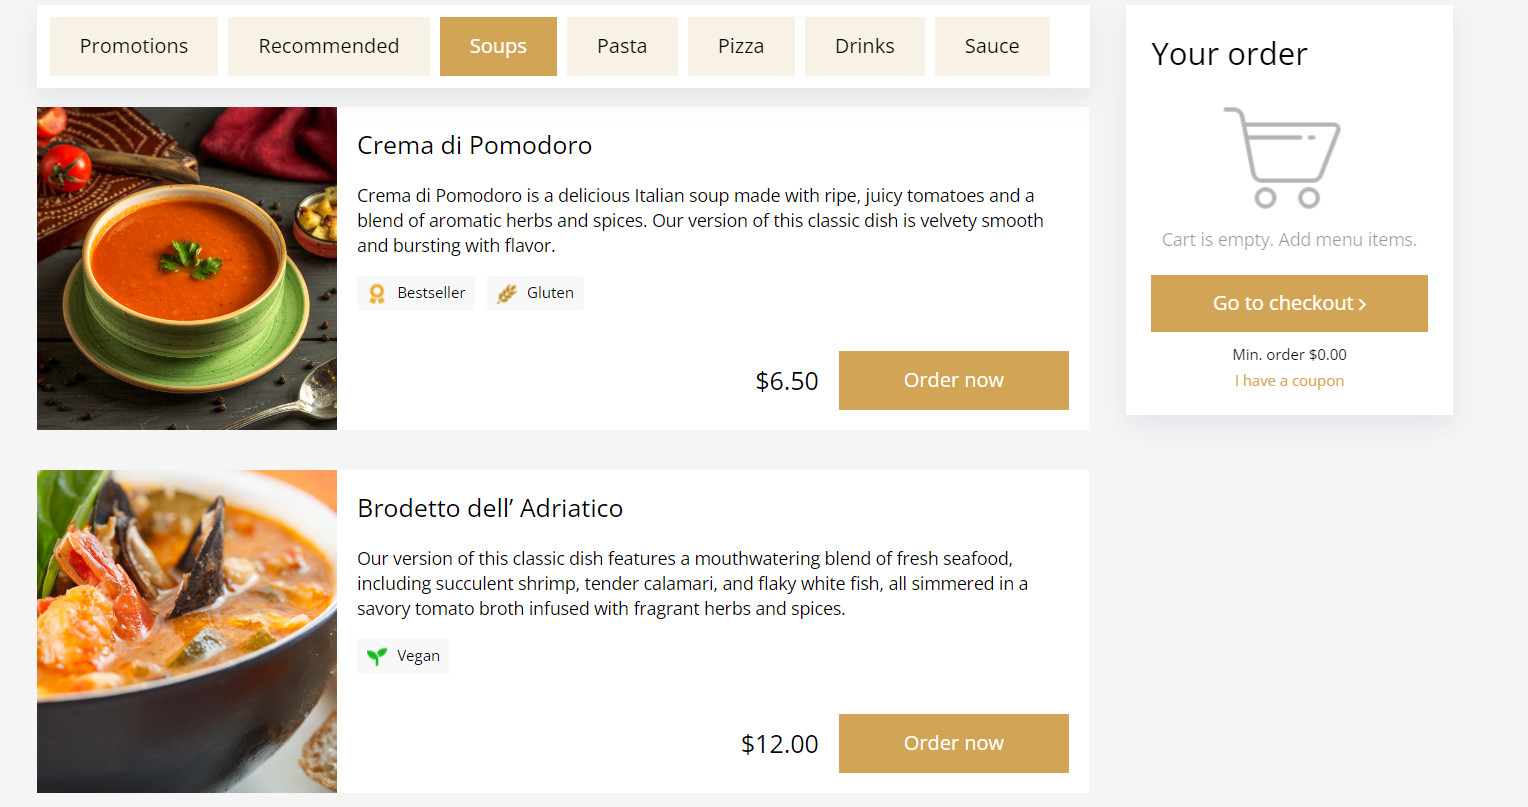Image resolution: width=1528 pixels, height=807 pixels.
Task: Open the Promotions menu category
Action: [134, 46]
